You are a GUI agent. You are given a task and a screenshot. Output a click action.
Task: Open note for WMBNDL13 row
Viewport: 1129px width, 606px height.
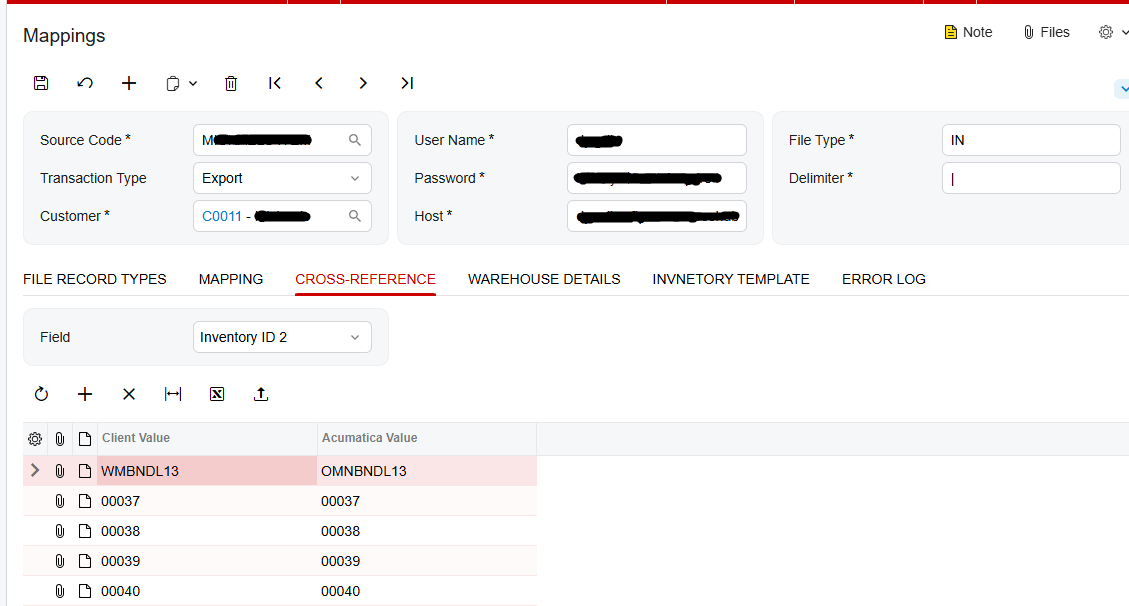(x=85, y=471)
